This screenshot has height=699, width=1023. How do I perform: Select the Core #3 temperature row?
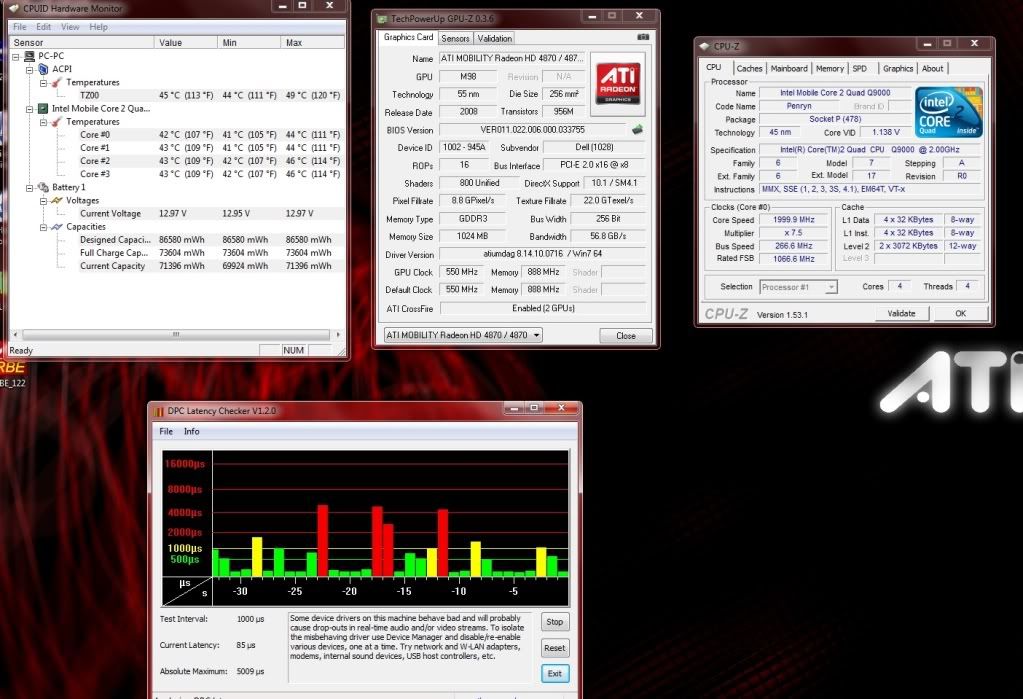[x=210, y=174]
